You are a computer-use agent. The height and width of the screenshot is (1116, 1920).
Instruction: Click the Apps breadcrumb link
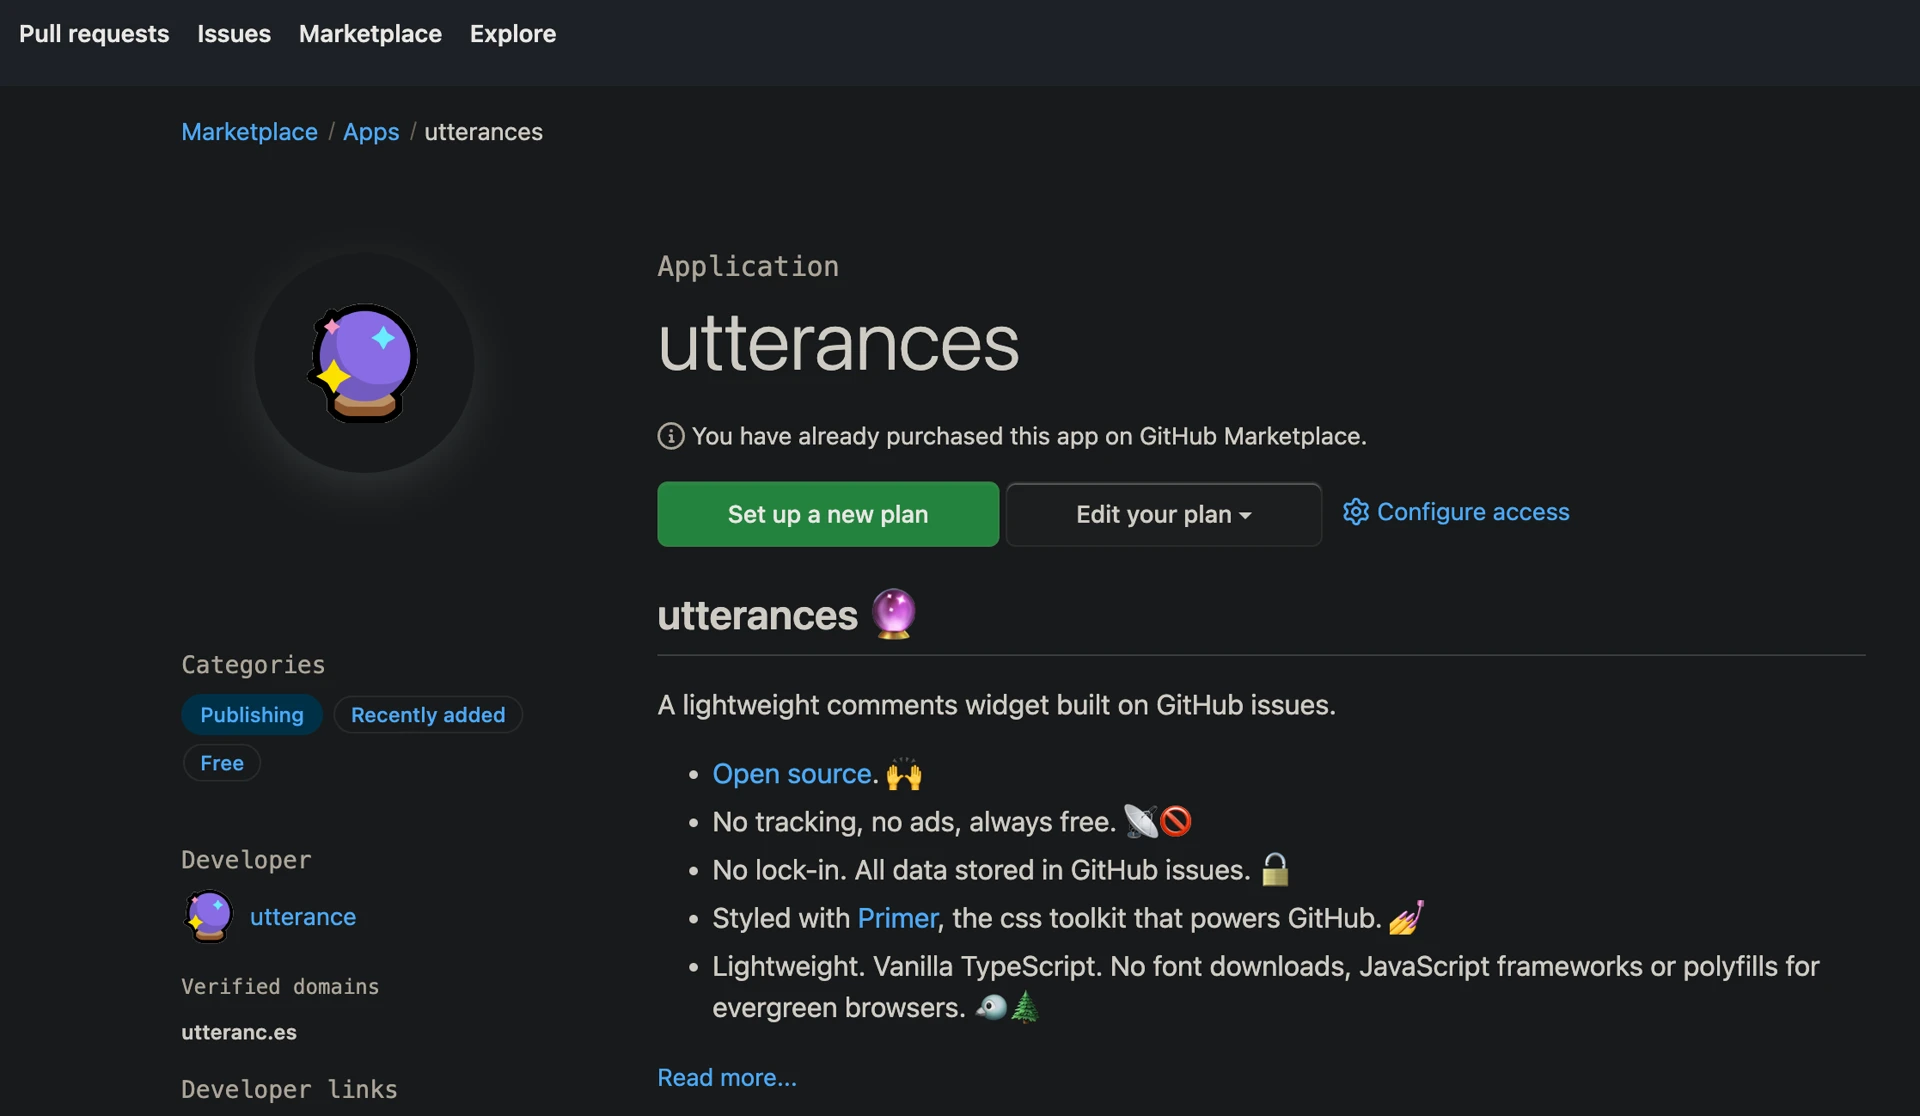(x=371, y=131)
